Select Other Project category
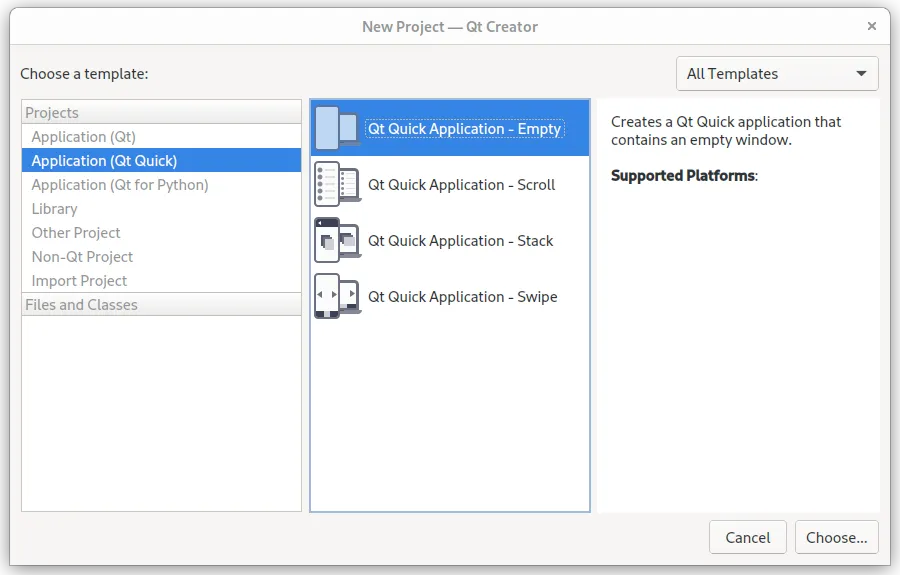This screenshot has width=900, height=575. 161,233
